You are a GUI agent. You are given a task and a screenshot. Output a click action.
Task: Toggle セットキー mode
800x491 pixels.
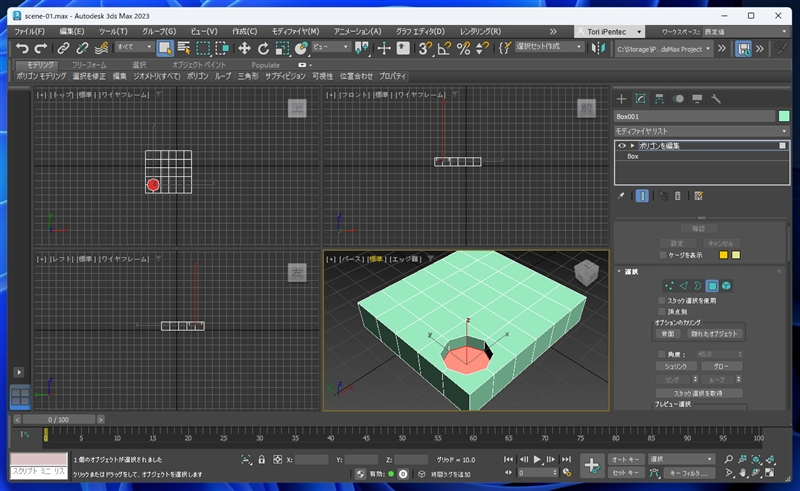626,473
